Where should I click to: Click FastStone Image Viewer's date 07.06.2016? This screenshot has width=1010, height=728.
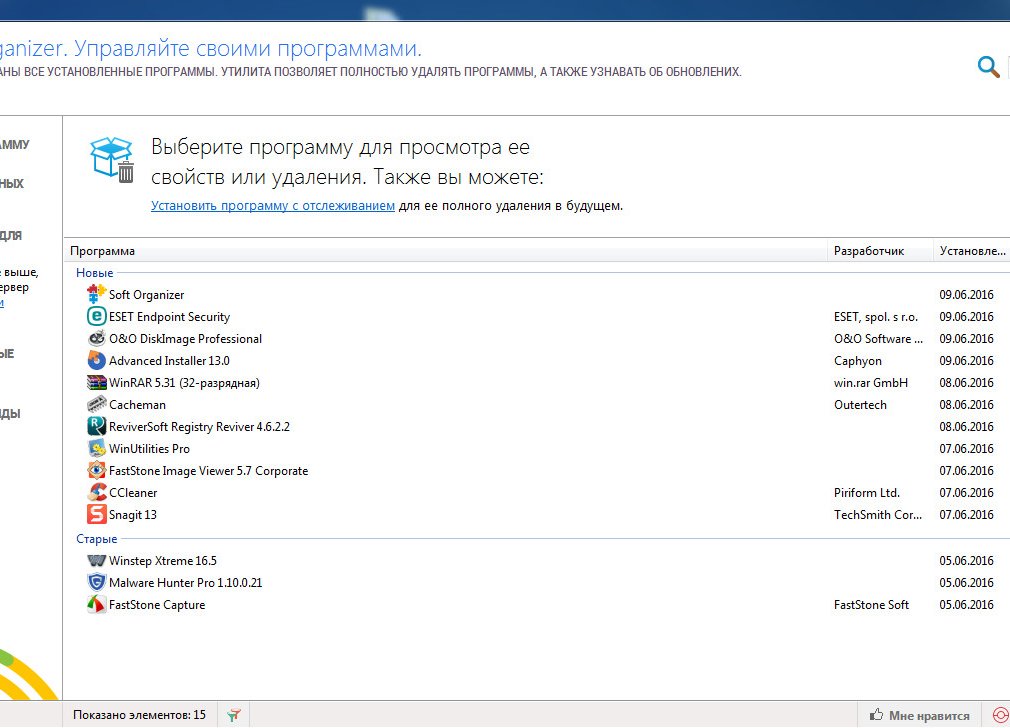coord(966,470)
